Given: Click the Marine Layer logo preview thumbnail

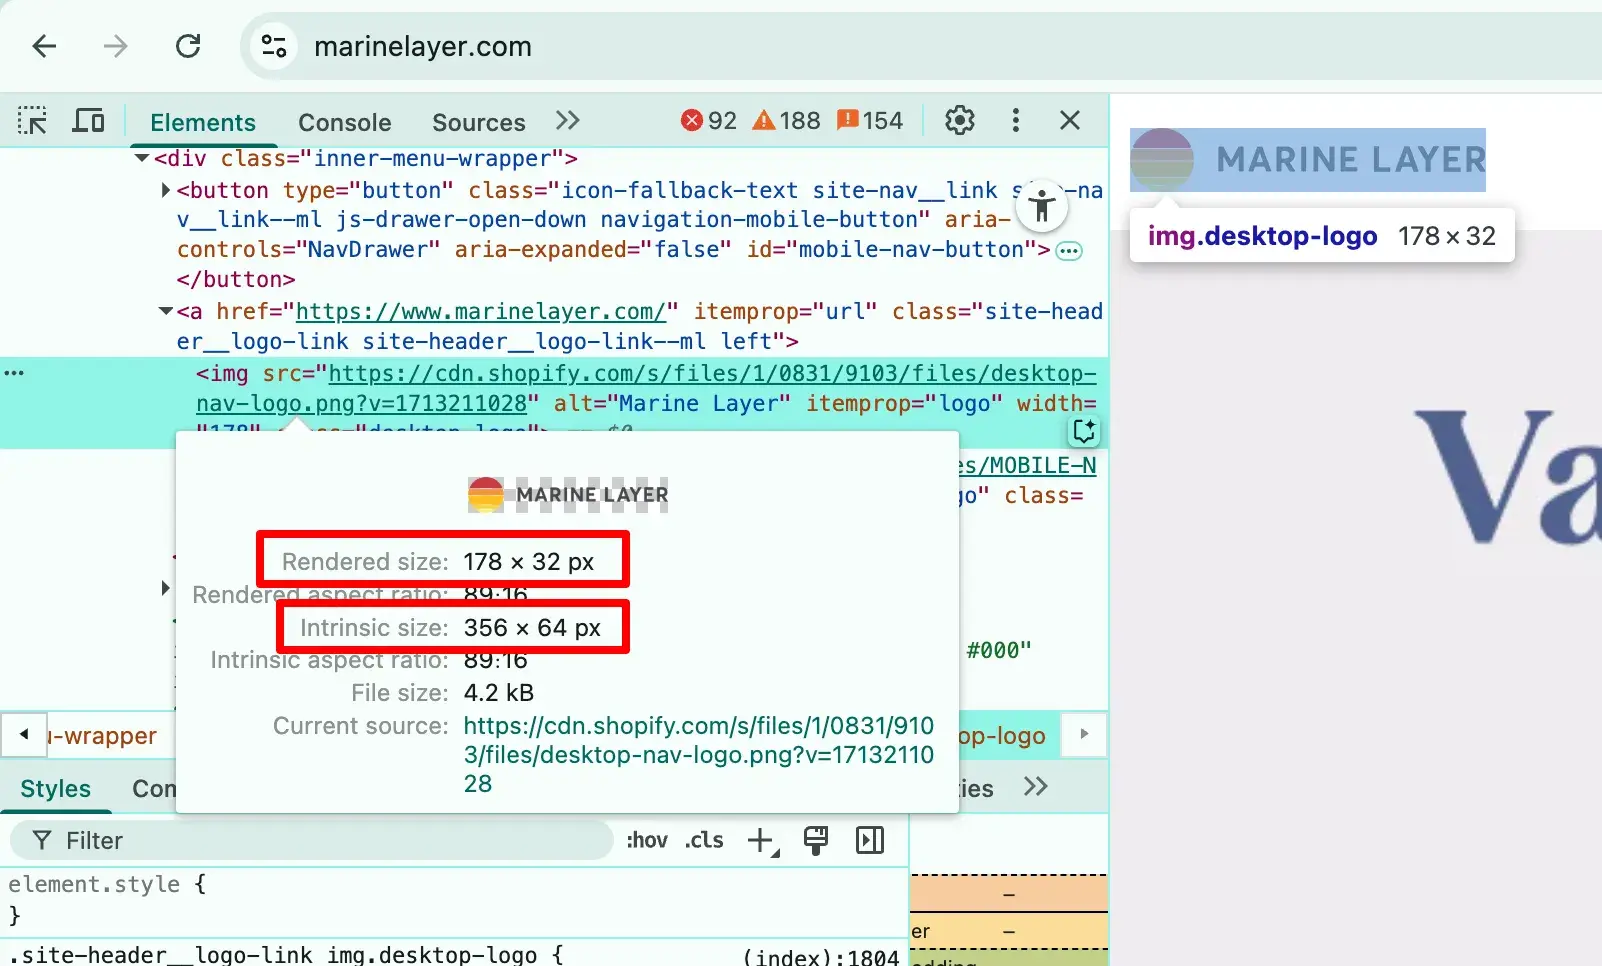Looking at the screenshot, I should pos(568,494).
